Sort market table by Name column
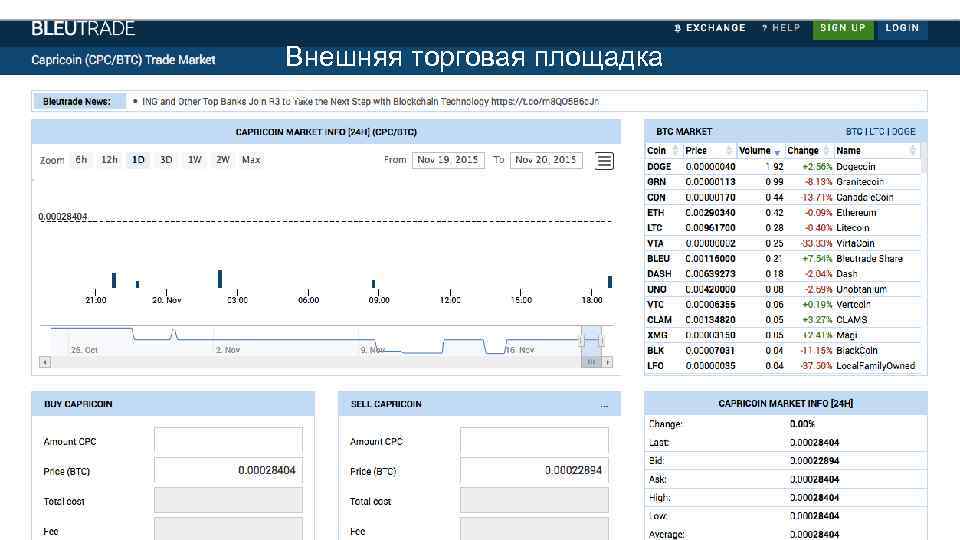The image size is (960, 540). 877,151
